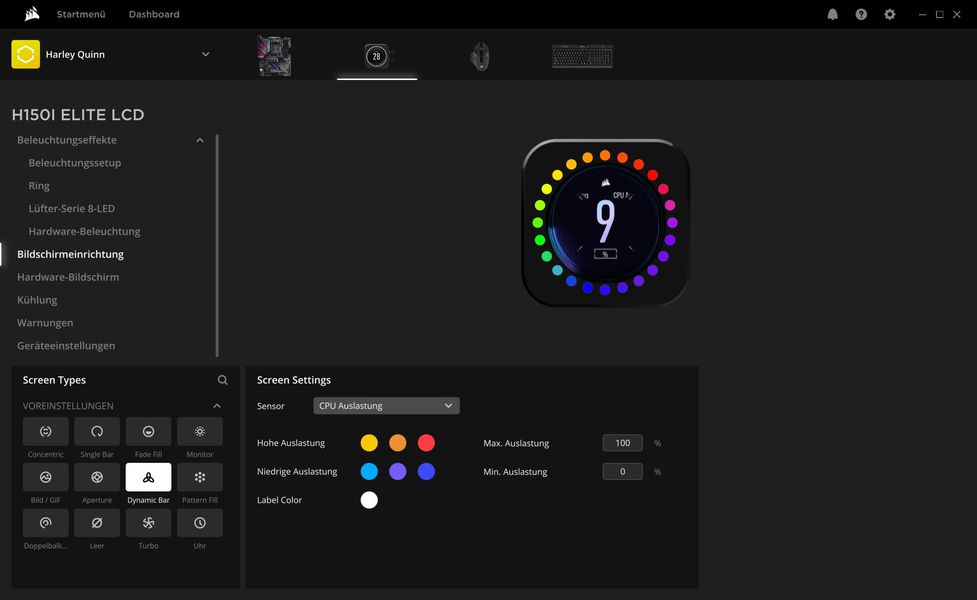Collapse the Beleuchtungseffekte section
The image size is (977, 600).
tap(200, 140)
